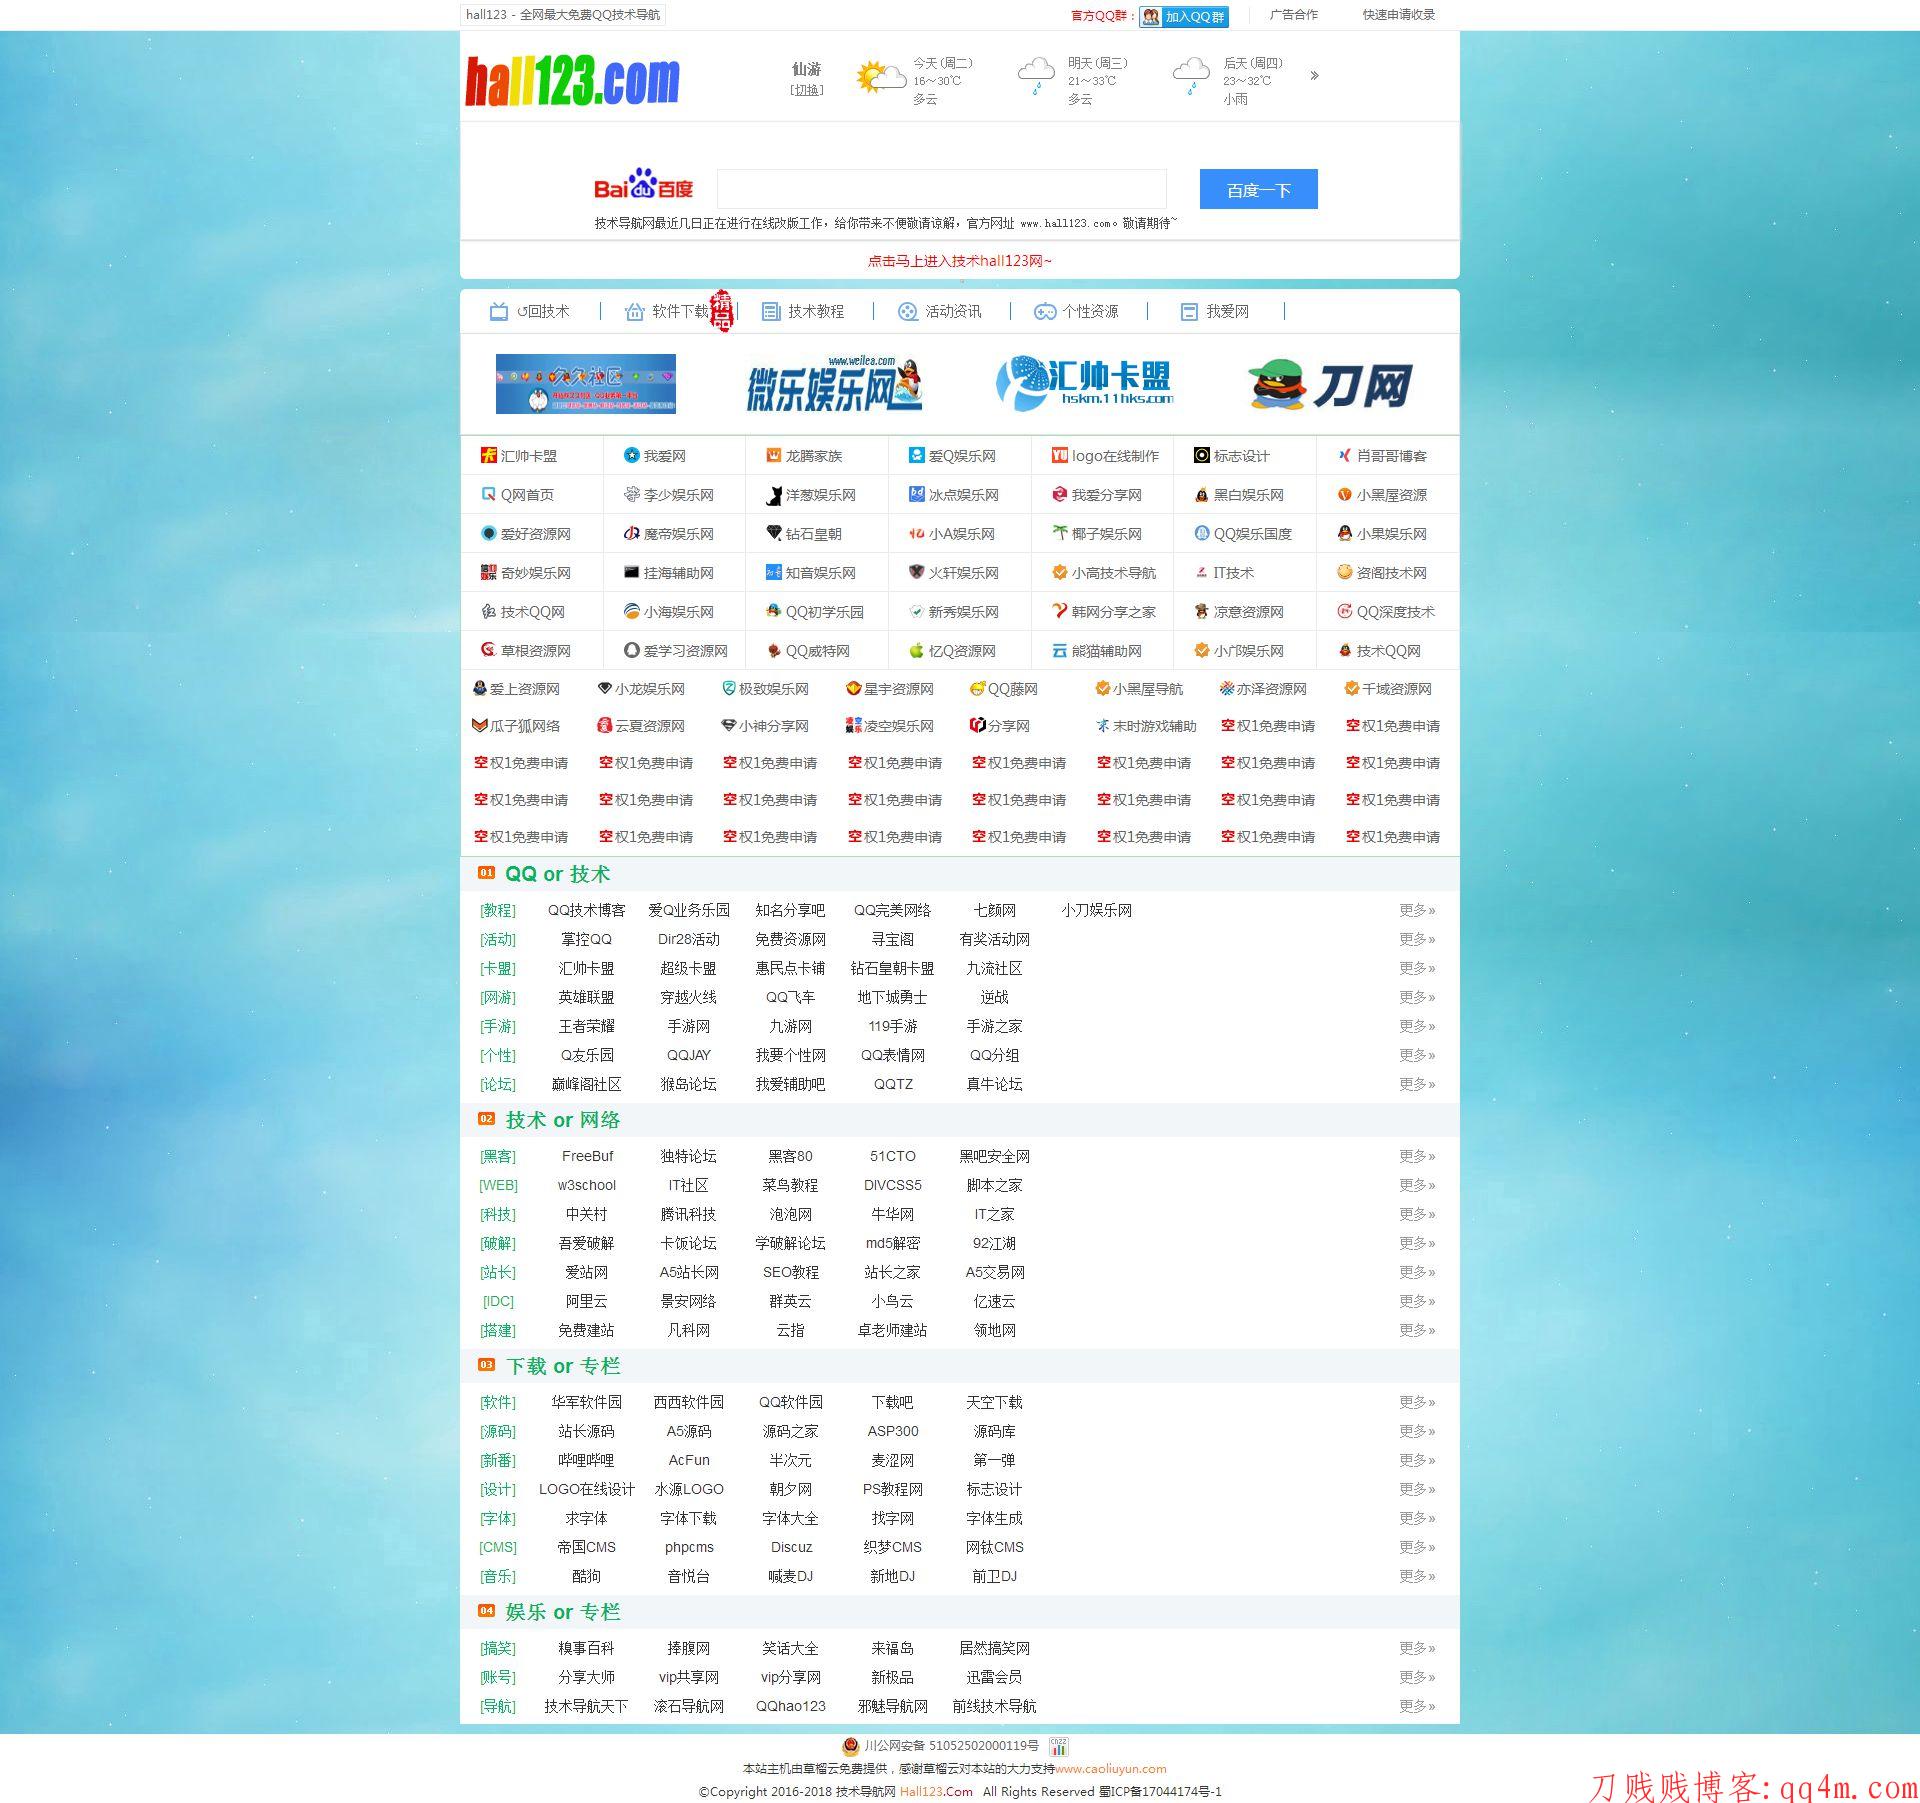
Task: Expand more weather days arrow
Action: 1314,75
